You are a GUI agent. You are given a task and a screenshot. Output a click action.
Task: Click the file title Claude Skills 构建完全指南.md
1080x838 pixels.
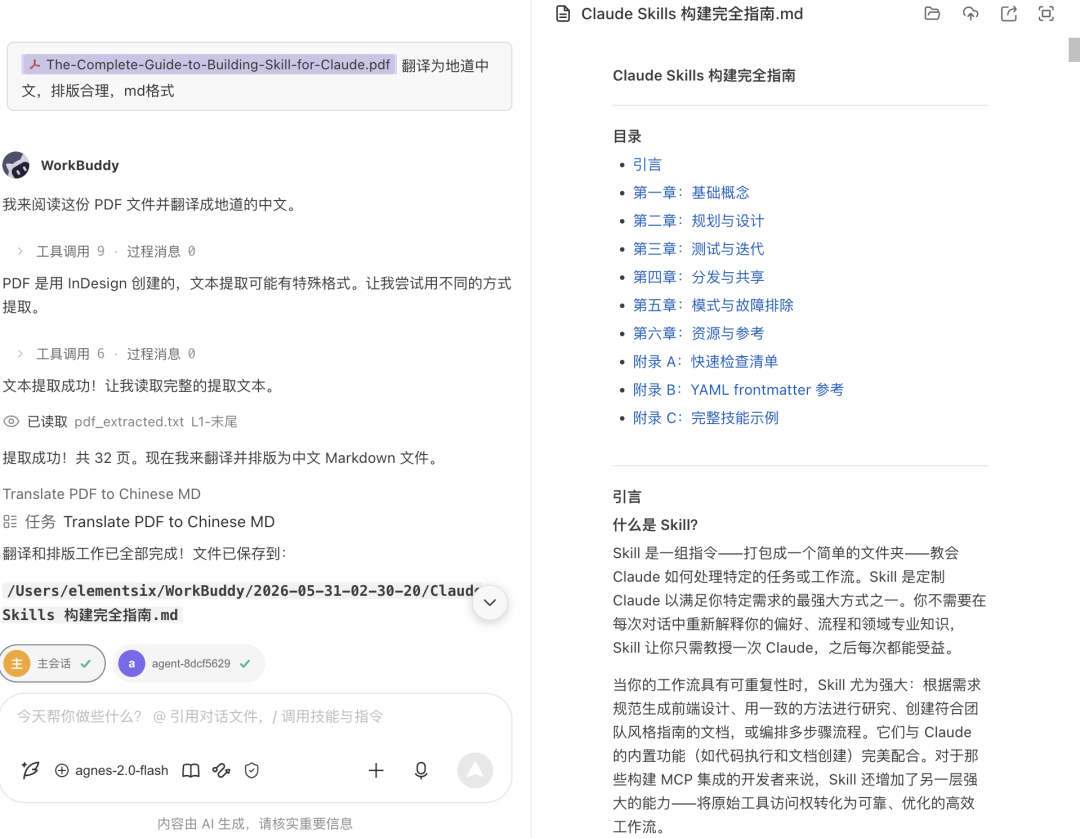click(x=692, y=14)
